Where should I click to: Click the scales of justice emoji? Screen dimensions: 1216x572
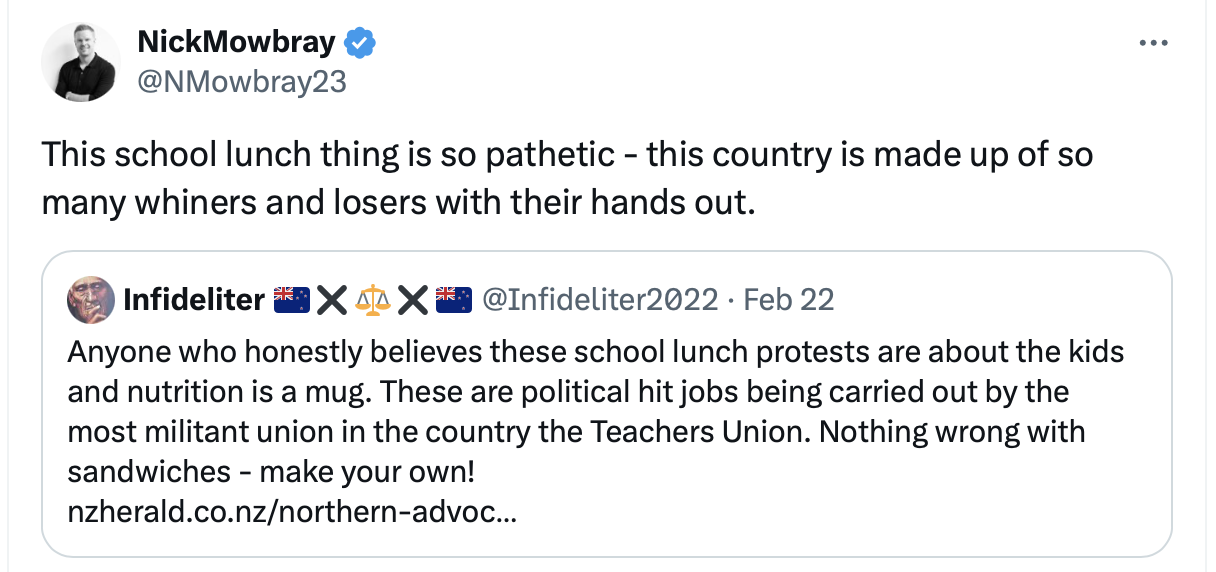tap(373, 299)
